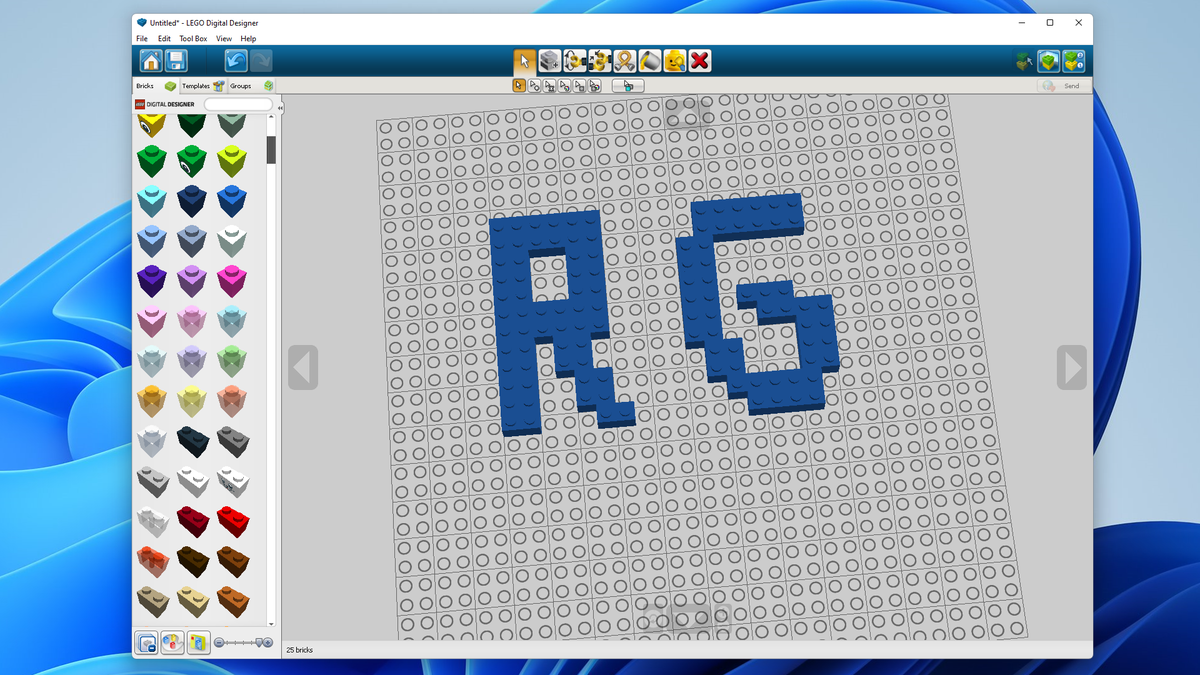
Task: Pick the Hinge Align tool
Action: 600,61
